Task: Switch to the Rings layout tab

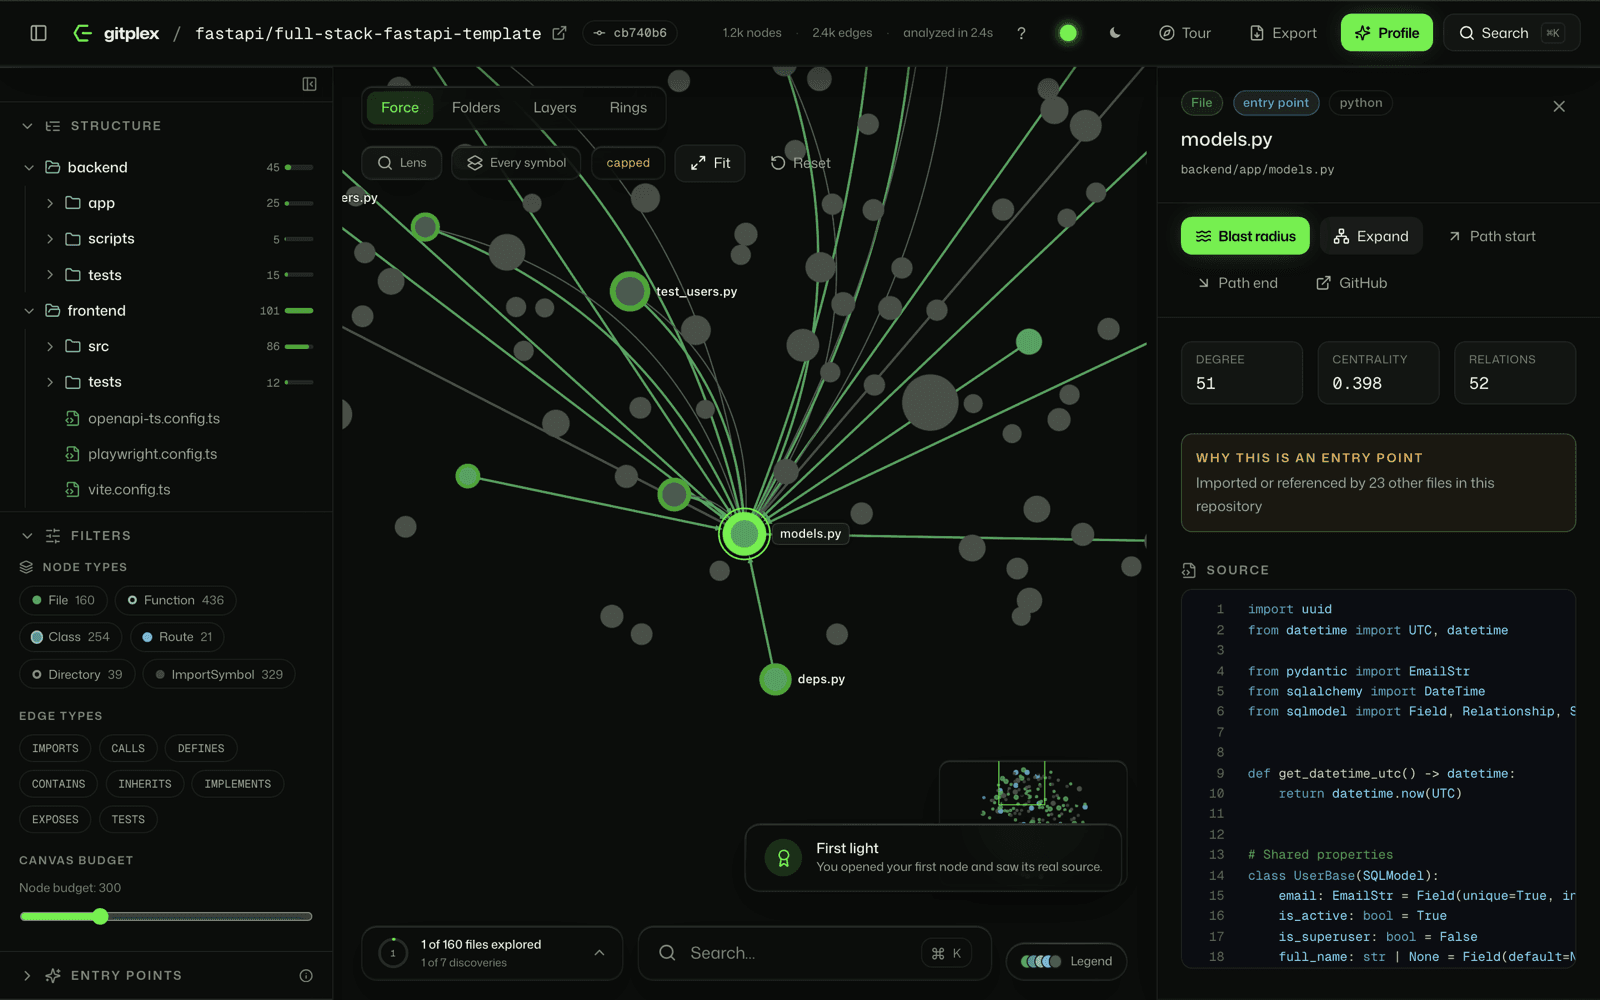Action: point(628,108)
